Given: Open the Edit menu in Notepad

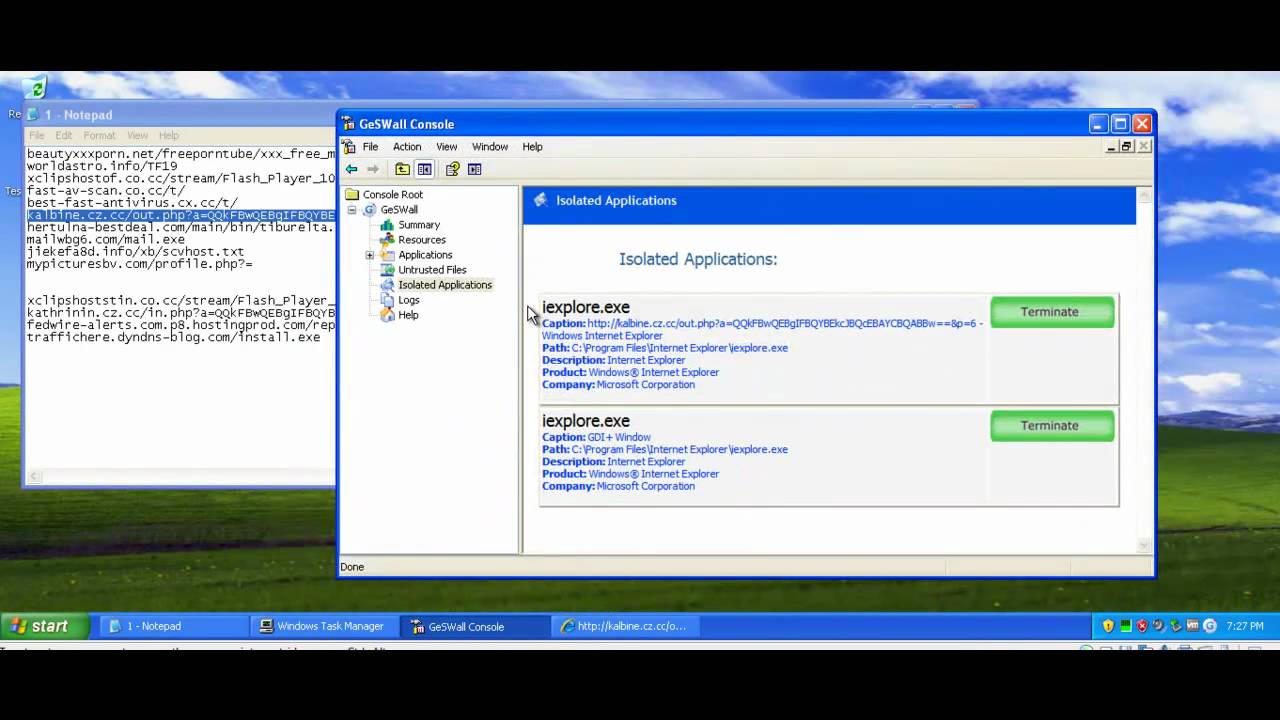Looking at the screenshot, I should (64, 136).
